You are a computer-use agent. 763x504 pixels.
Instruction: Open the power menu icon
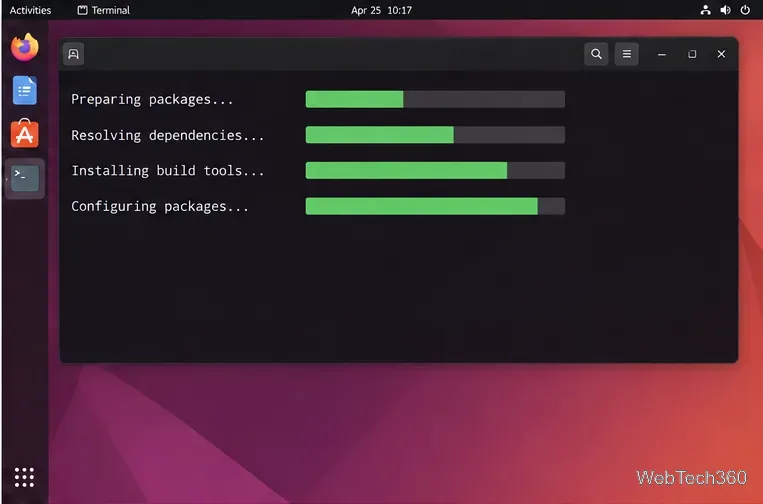[x=745, y=10]
